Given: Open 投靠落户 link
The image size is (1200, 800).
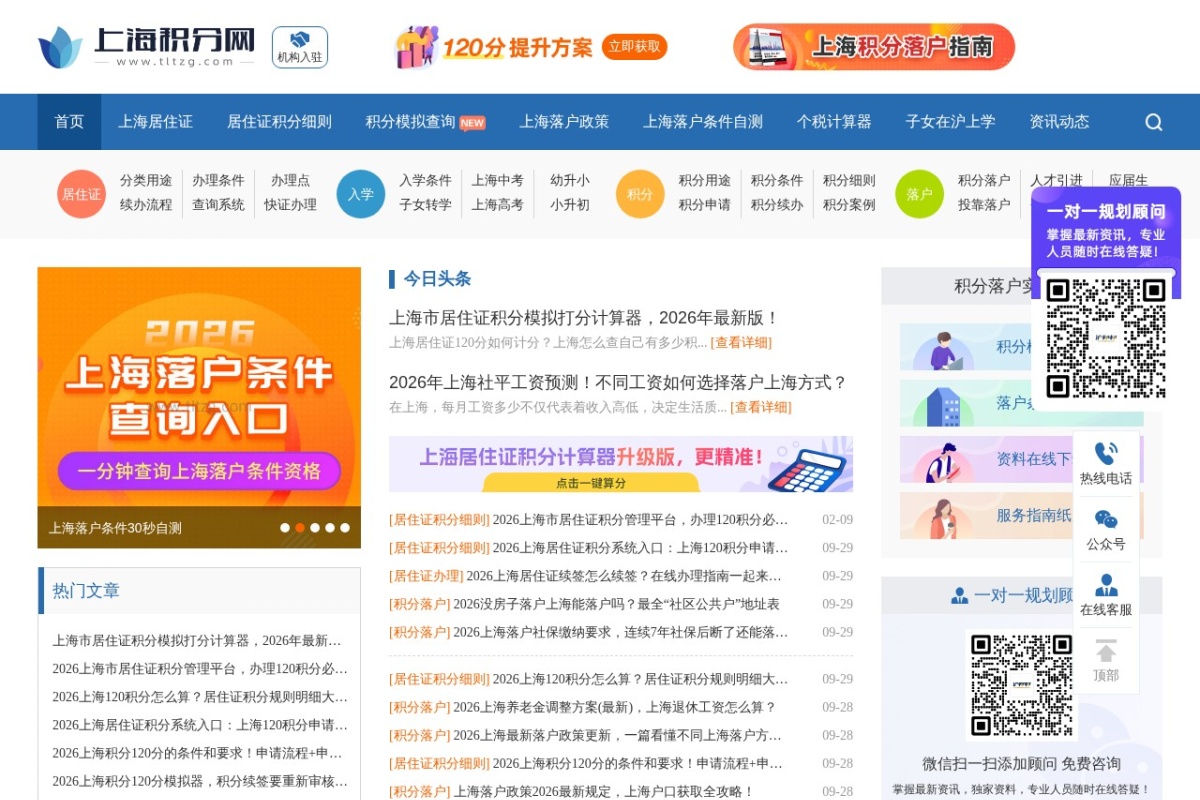Looking at the screenshot, I should [984, 205].
